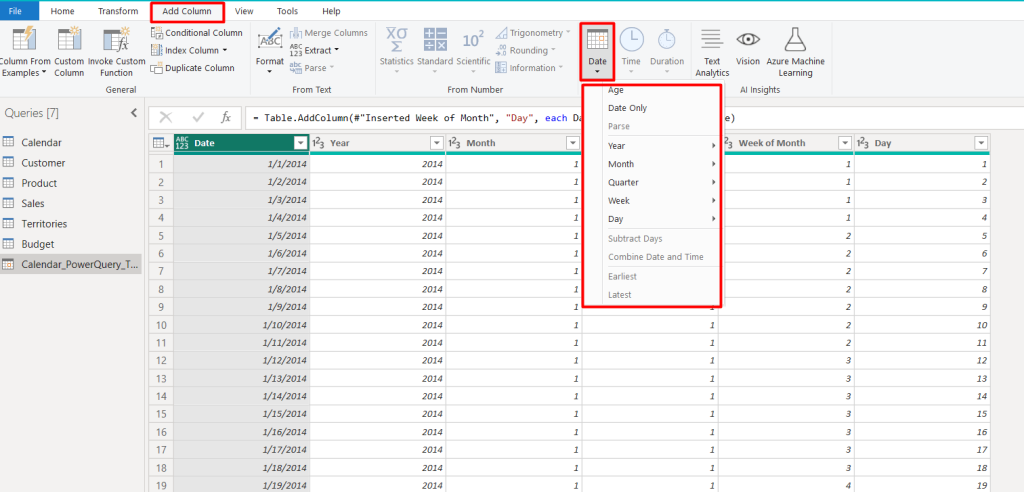The width and height of the screenshot is (1024, 492).
Task: Select row number 19 header
Action: tap(161, 485)
